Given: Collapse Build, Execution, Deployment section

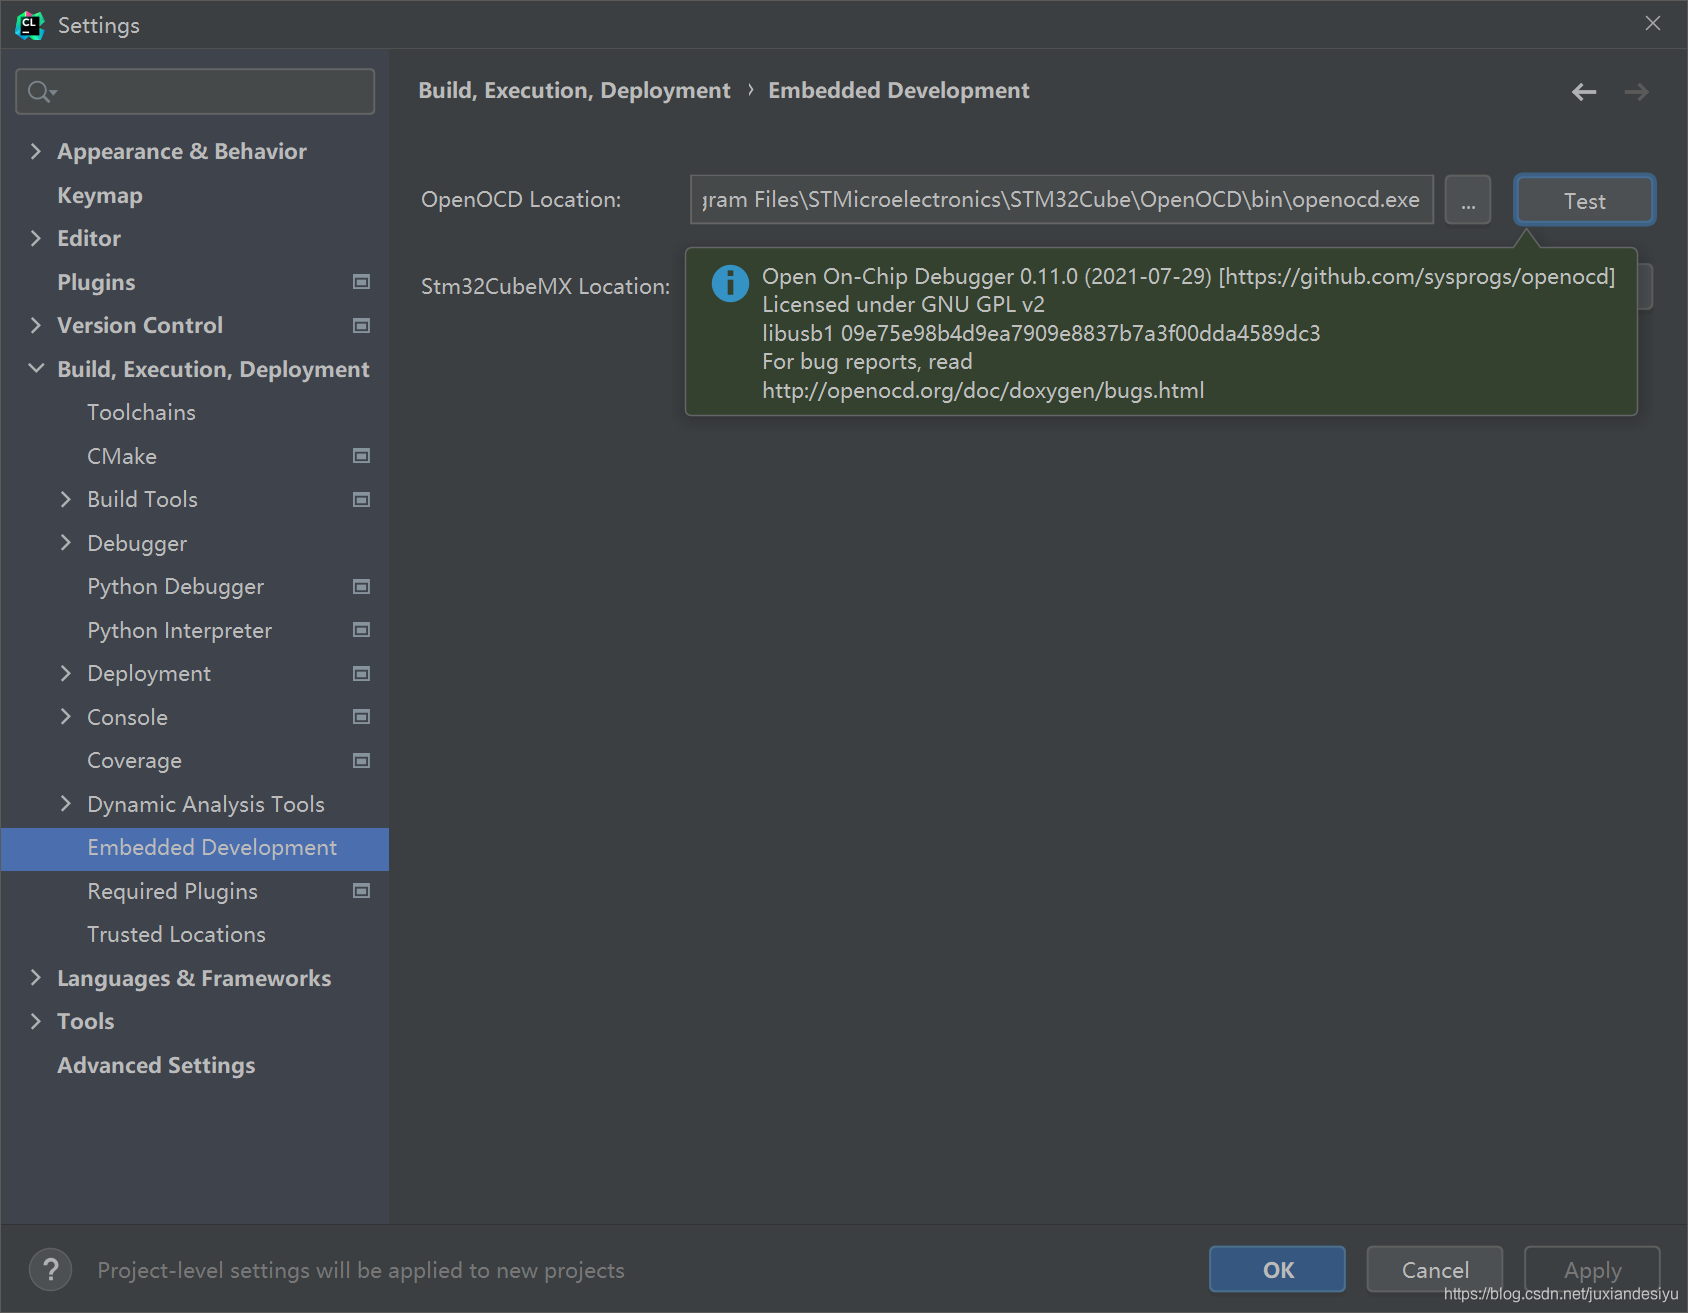Looking at the screenshot, I should (x=36, y=369).
